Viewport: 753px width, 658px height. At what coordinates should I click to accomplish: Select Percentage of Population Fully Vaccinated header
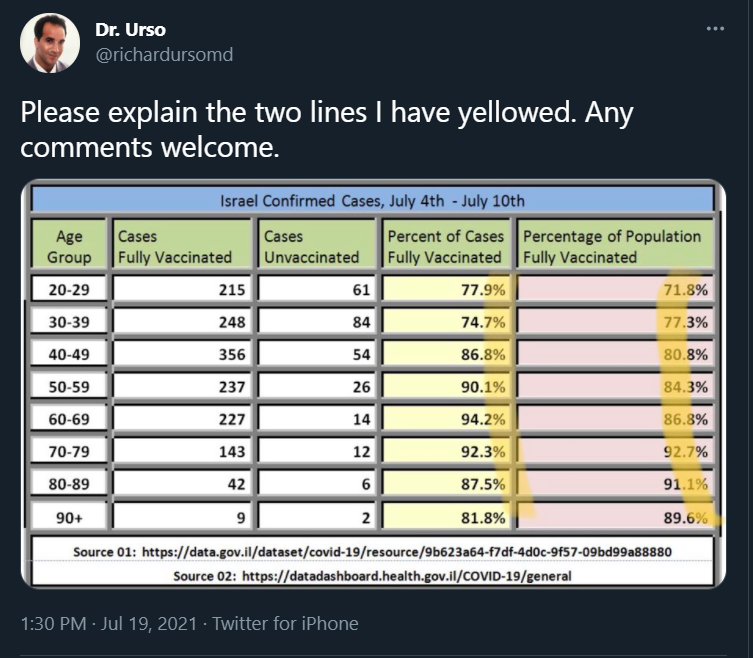click(616, 246)
